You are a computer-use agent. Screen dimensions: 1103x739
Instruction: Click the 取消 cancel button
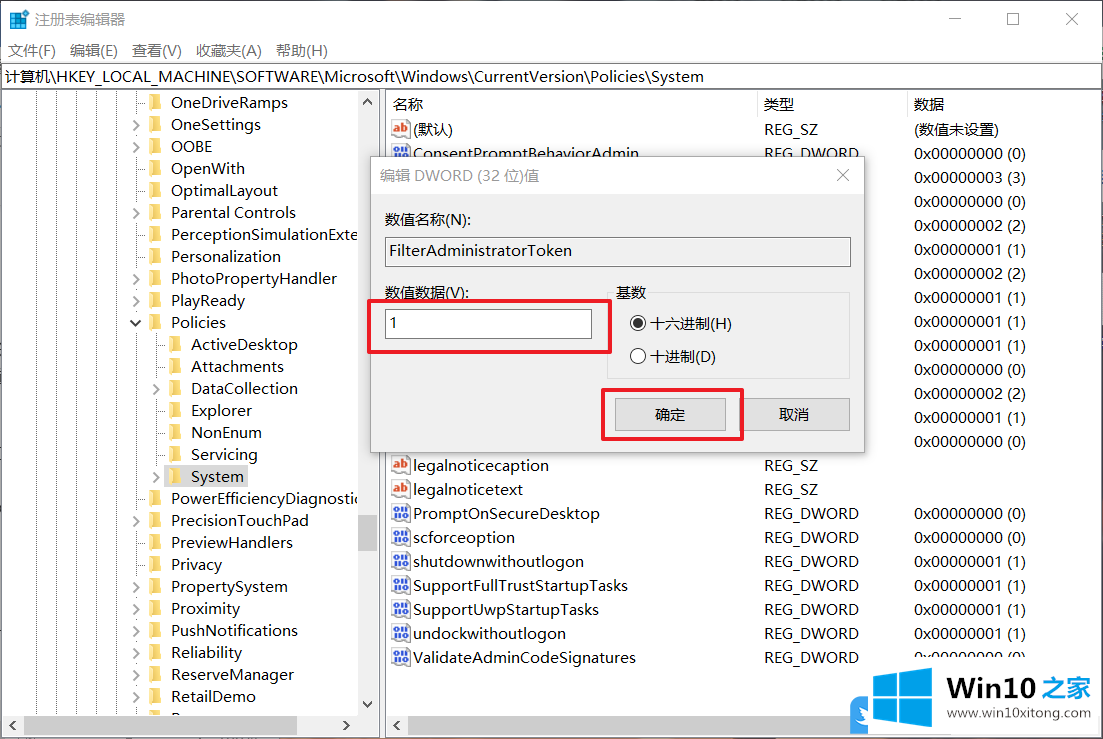point(793,414)
